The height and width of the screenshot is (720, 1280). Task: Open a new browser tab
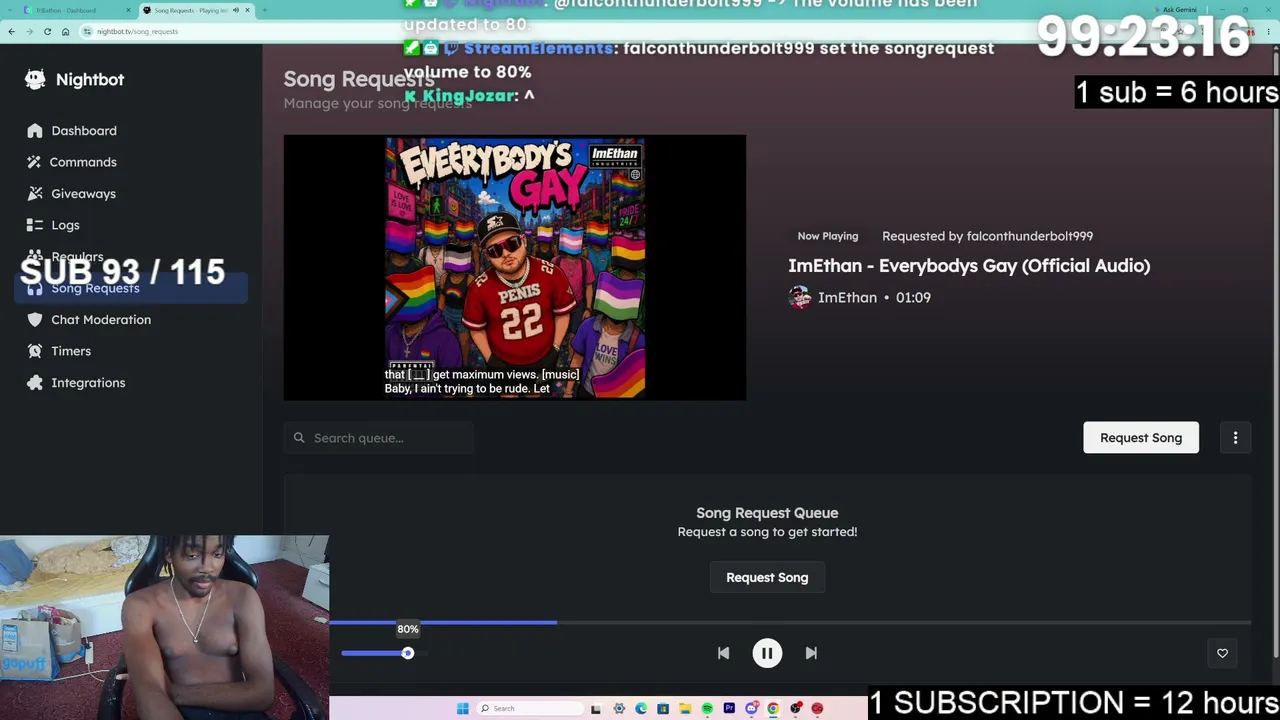pyautogui.click(x=264, y=11)
